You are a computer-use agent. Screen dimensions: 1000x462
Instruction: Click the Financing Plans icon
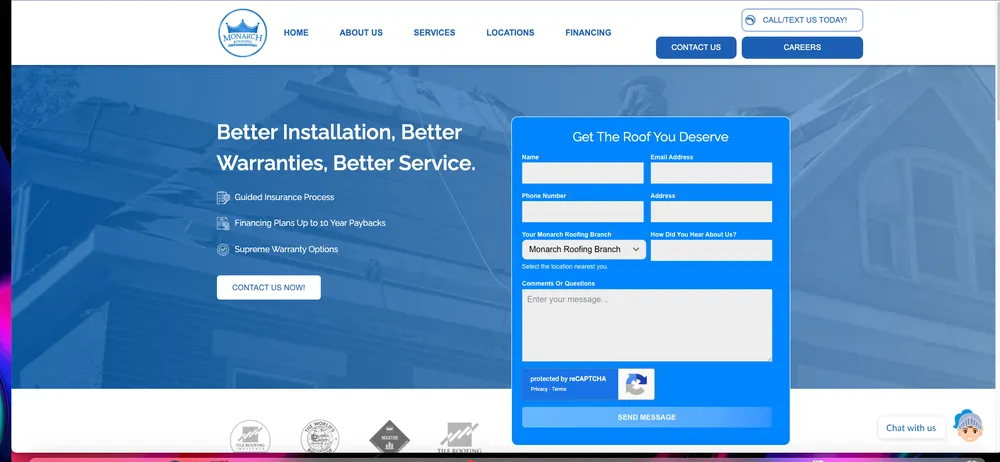223,223
